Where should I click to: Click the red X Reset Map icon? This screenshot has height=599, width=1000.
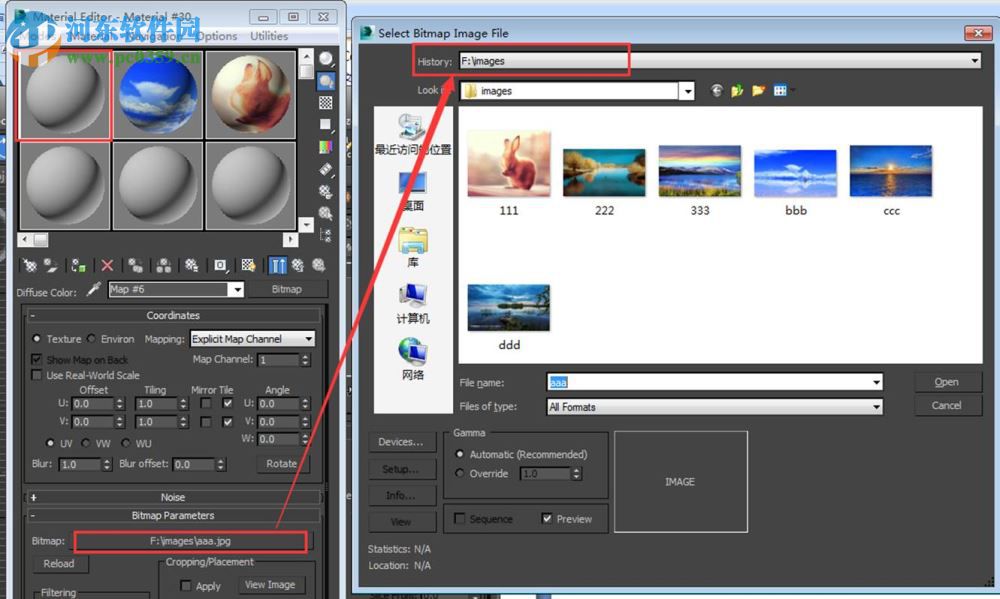(107, 265)
